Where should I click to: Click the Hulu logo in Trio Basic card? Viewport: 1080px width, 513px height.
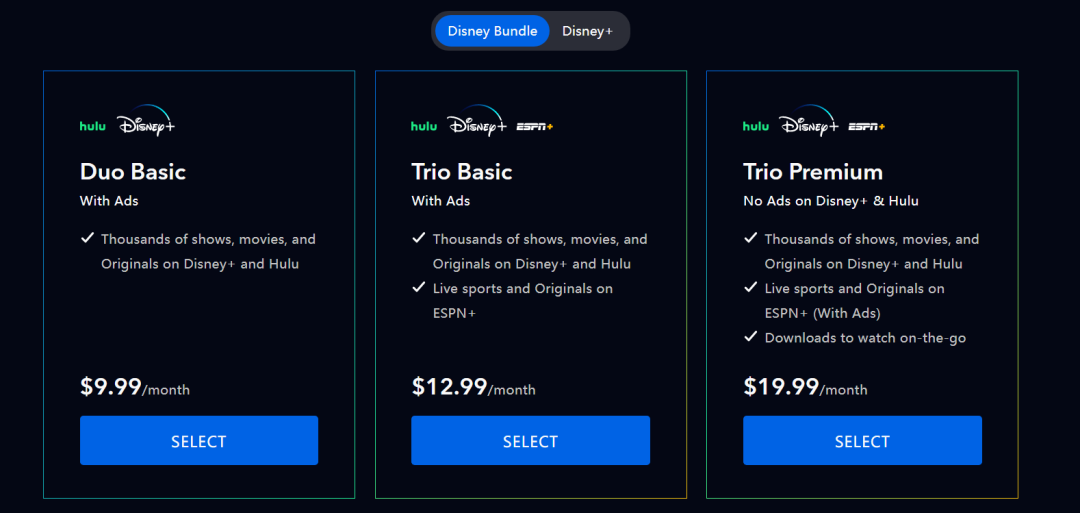click(424, 127)
